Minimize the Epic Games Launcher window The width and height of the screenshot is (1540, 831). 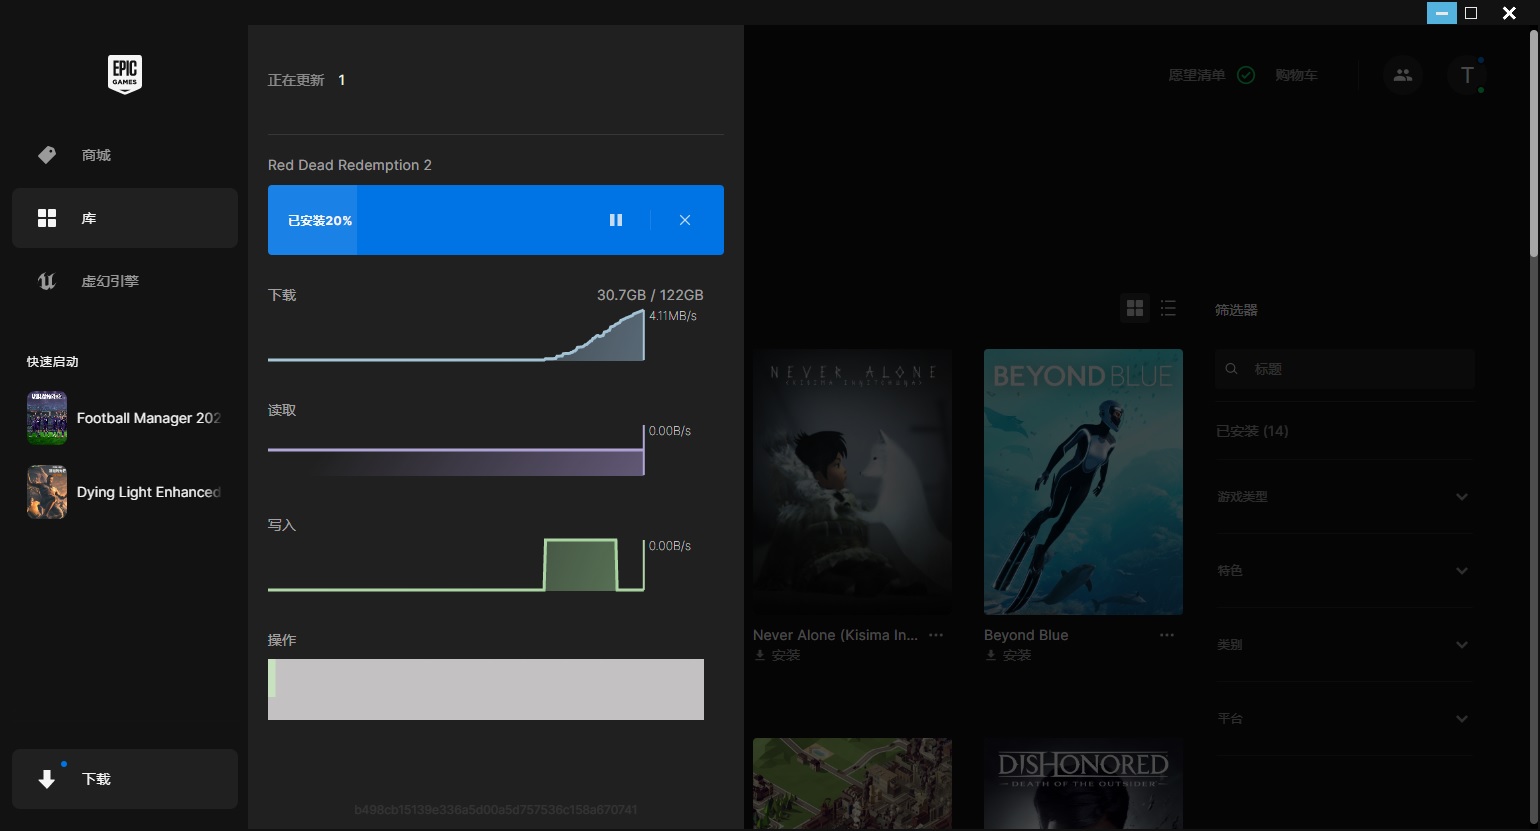pos(1442,13)
